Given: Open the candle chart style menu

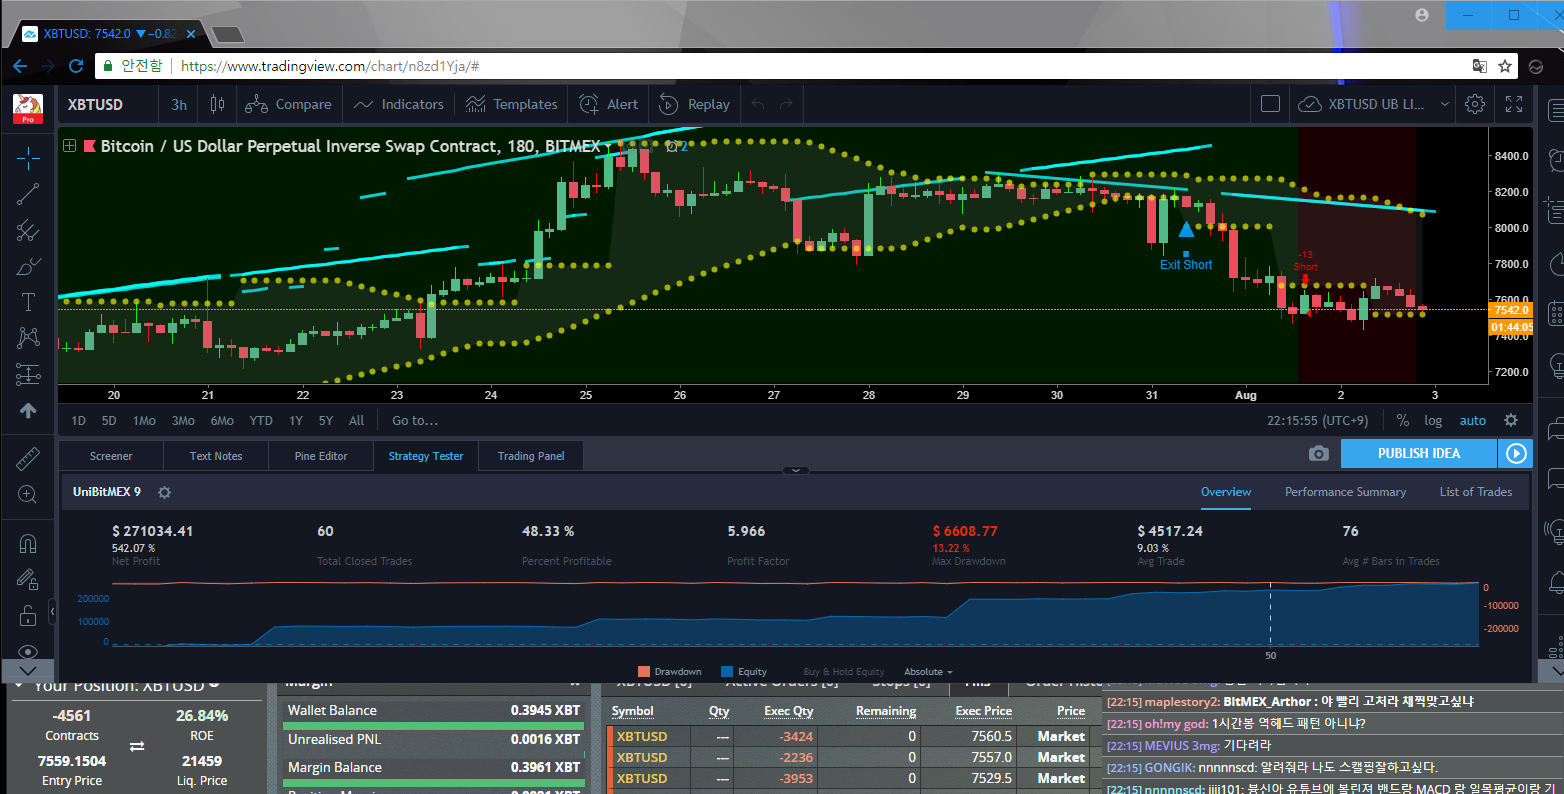Looking at the screenshot, I should 217,104.
